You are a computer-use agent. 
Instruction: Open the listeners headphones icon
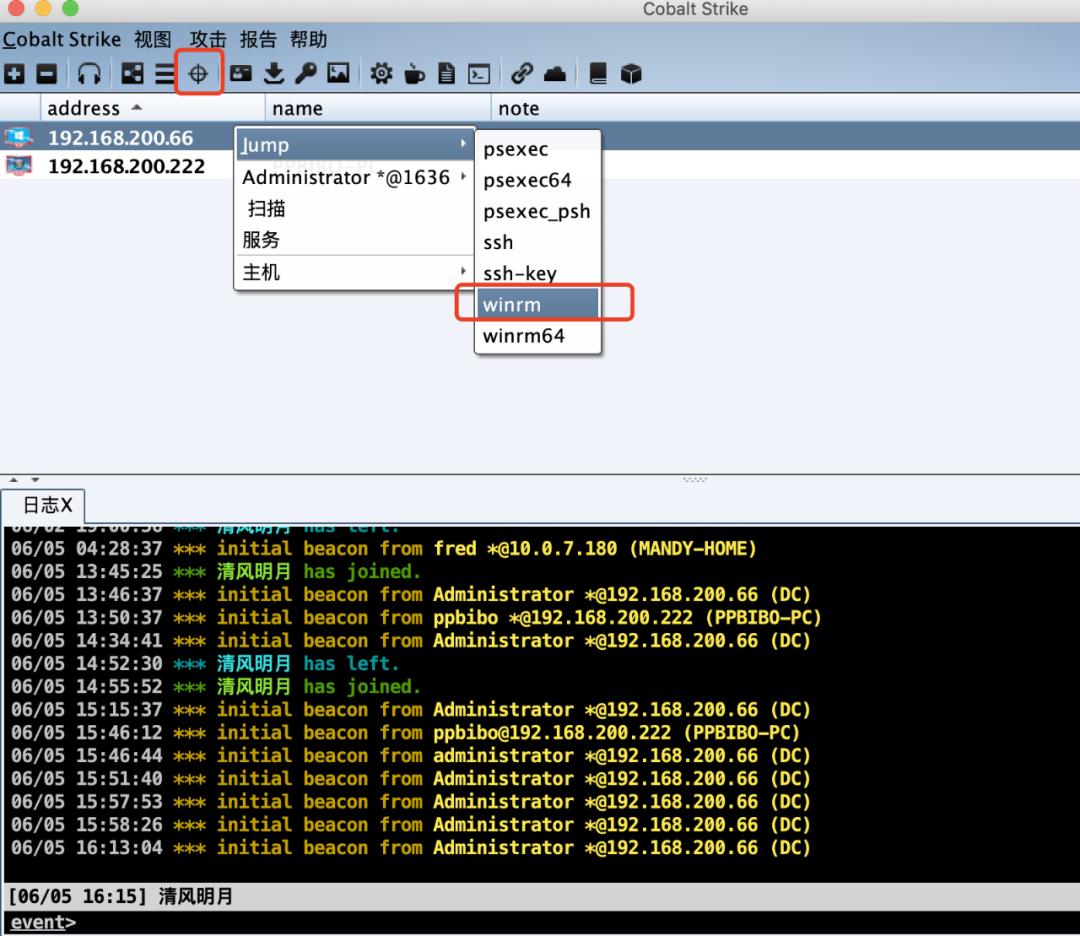click(x=90, y=73)
